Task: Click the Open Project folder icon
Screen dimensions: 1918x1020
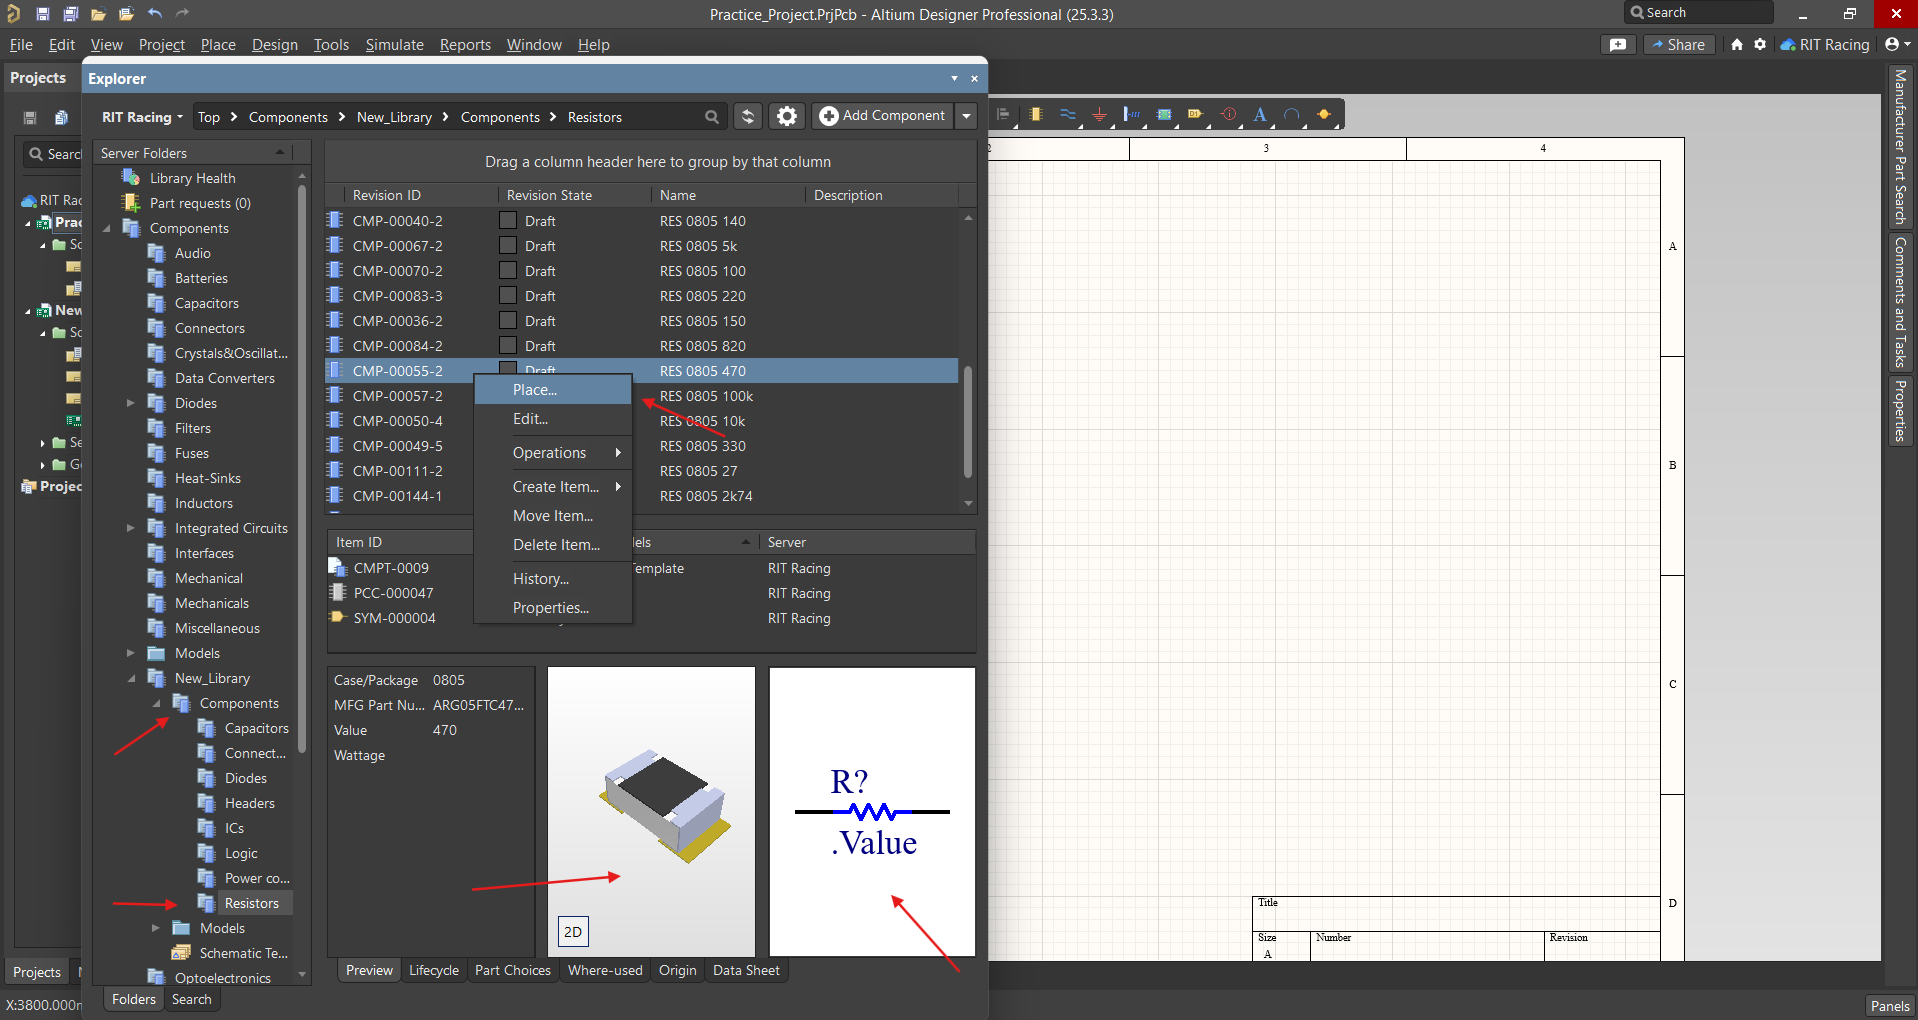Action: coord(126,14)
